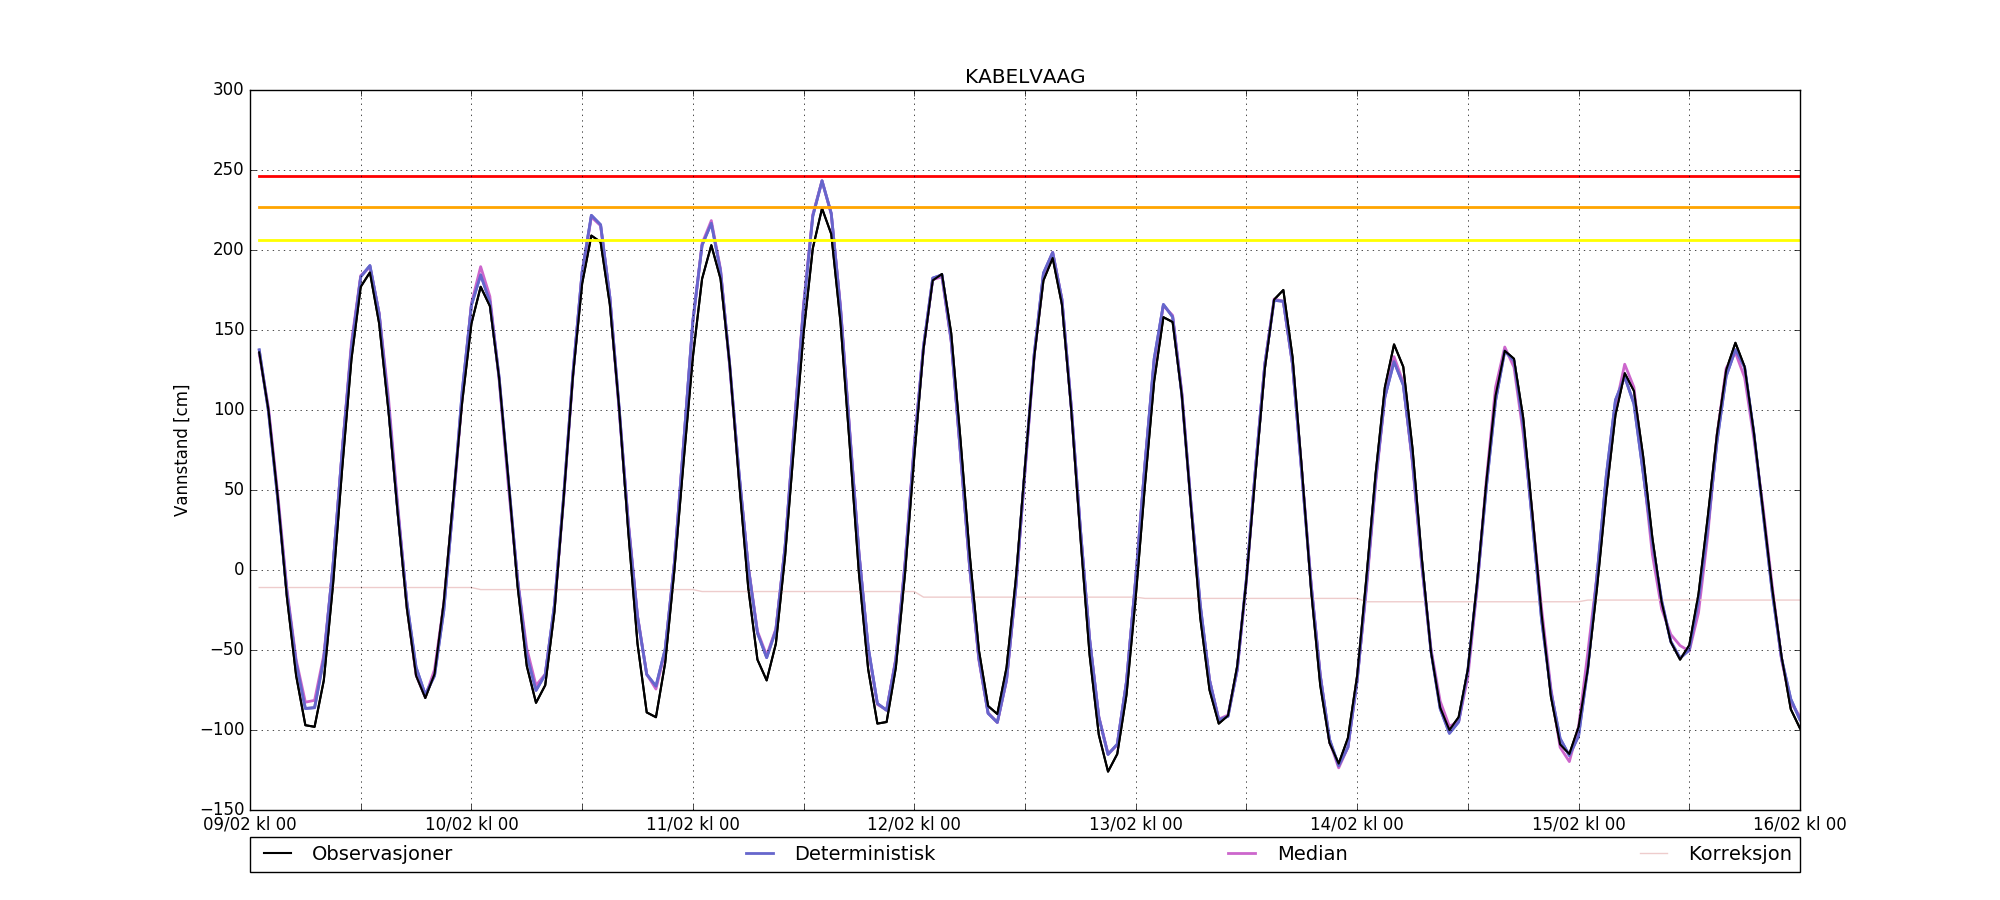
Task: Click the 16/02 kl 00 date label
Action: click(1800, 825)
